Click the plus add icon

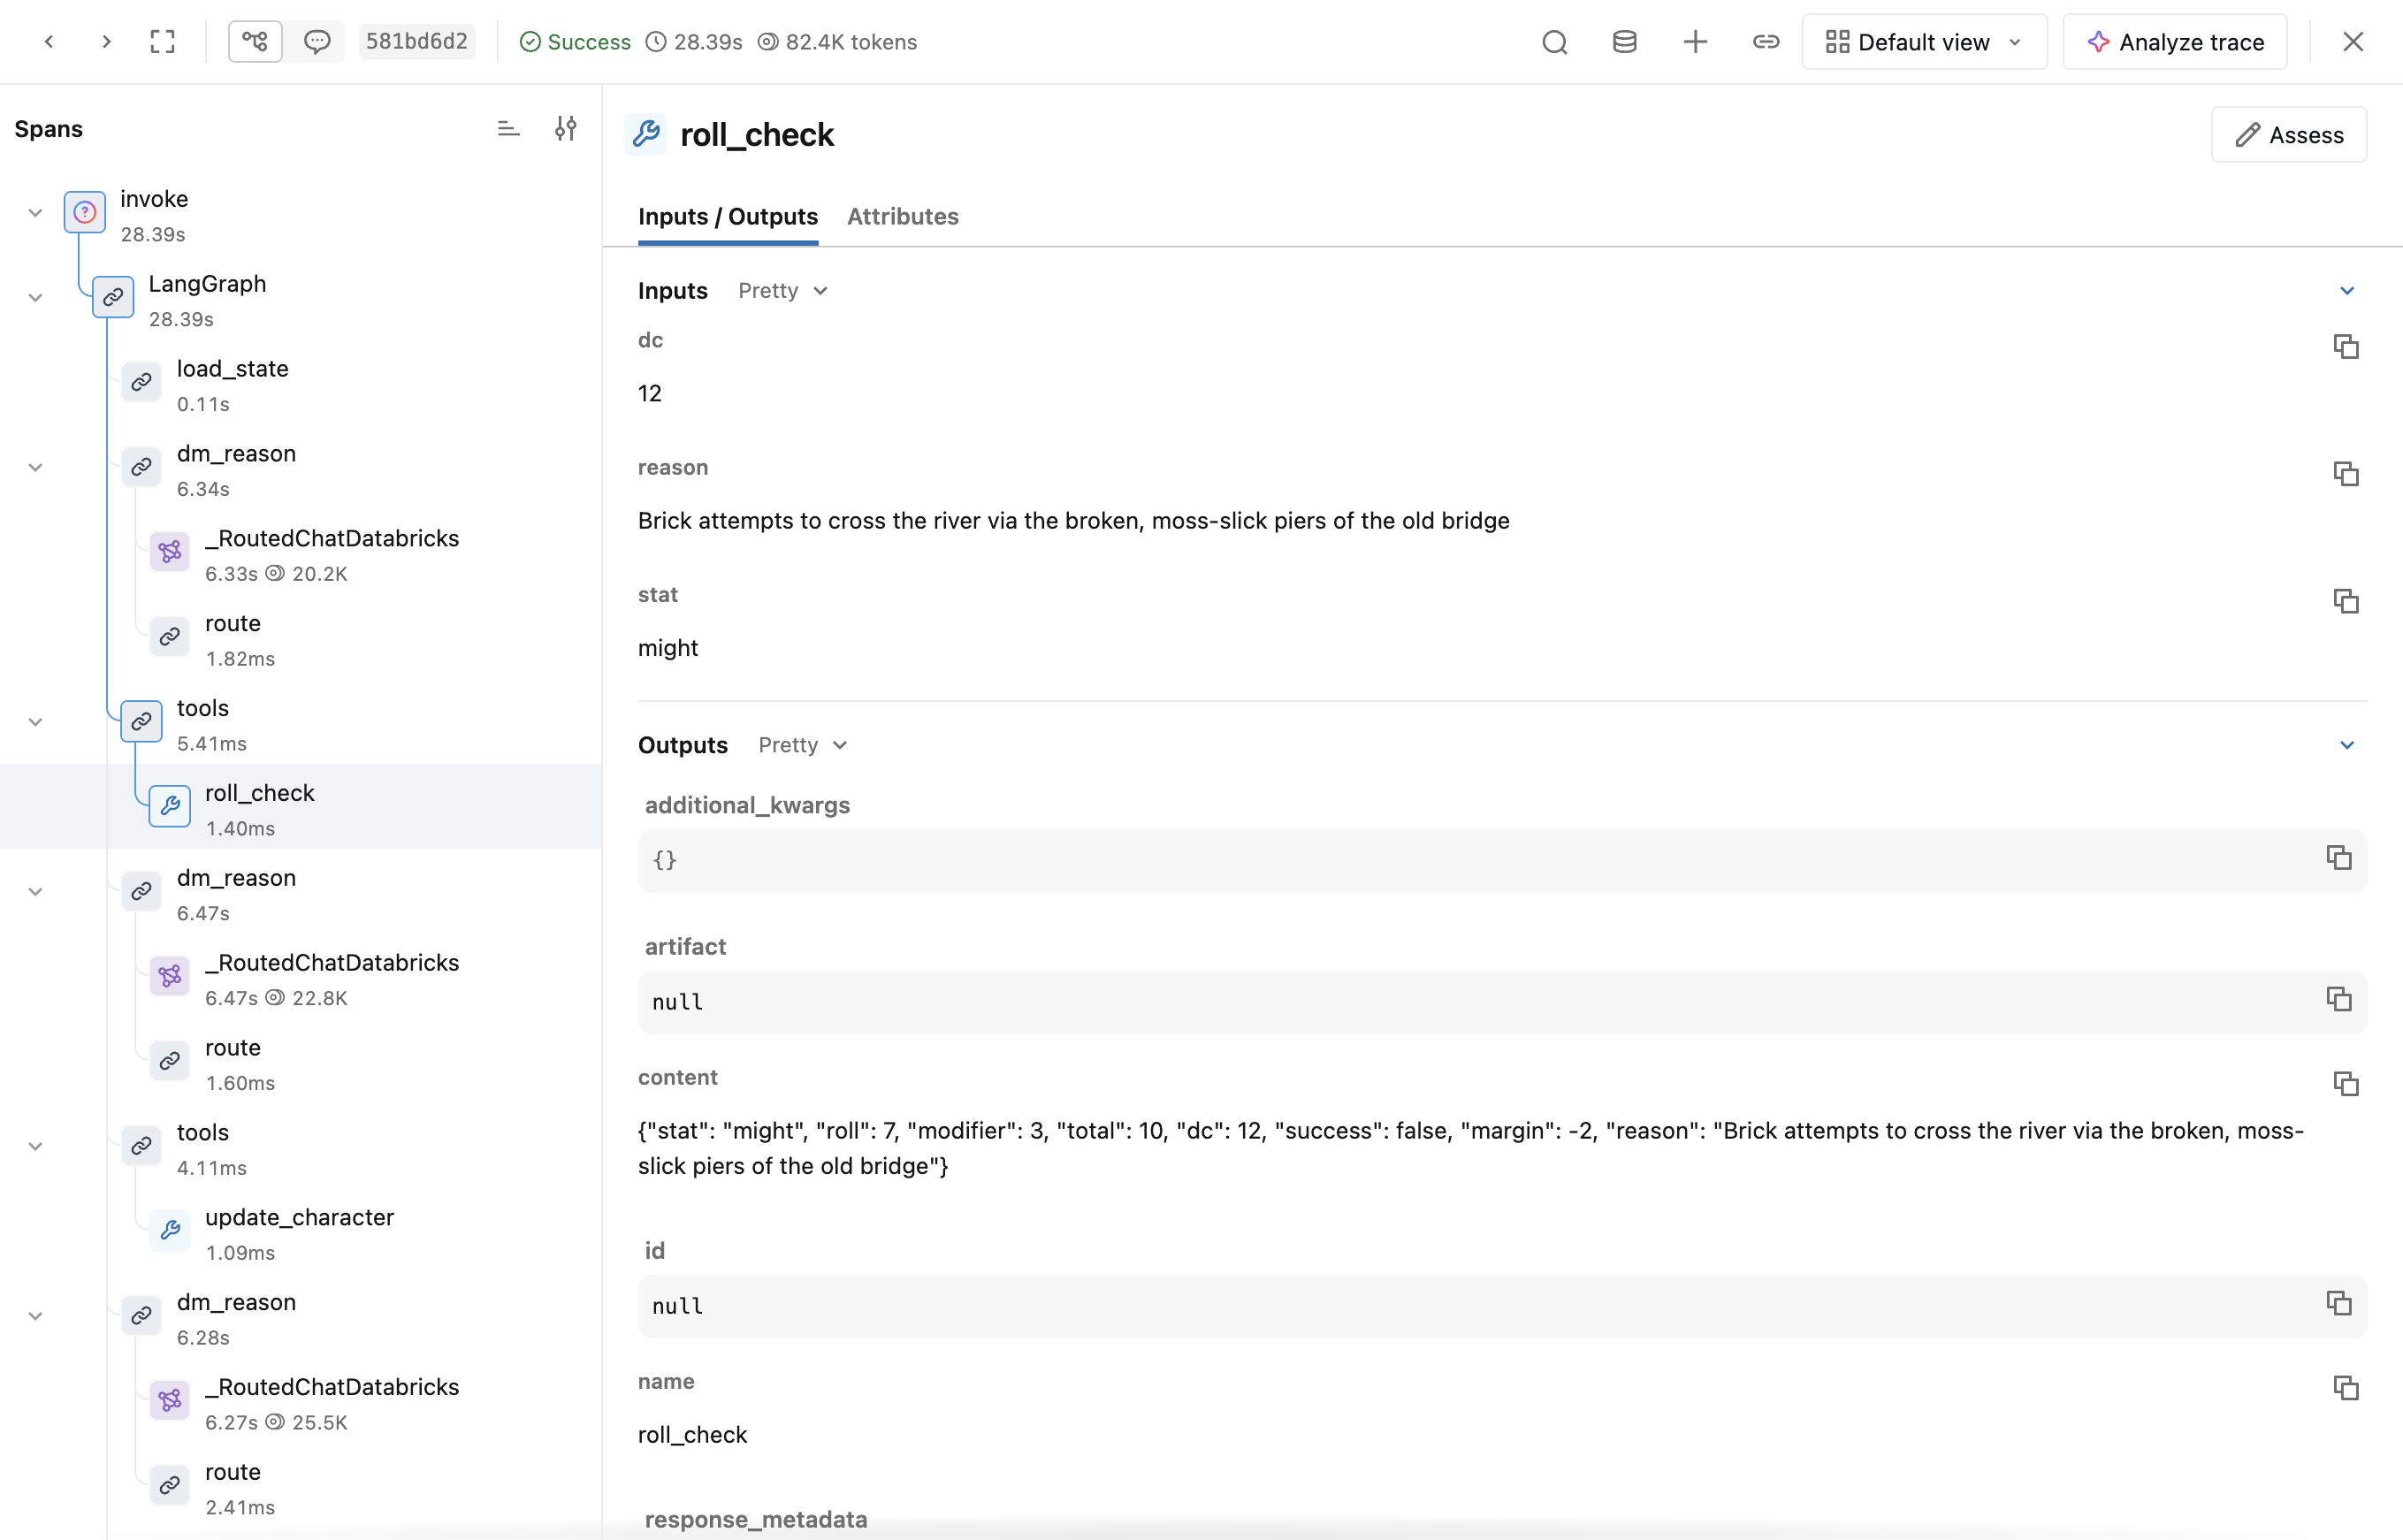click(x=1695, y=42)
